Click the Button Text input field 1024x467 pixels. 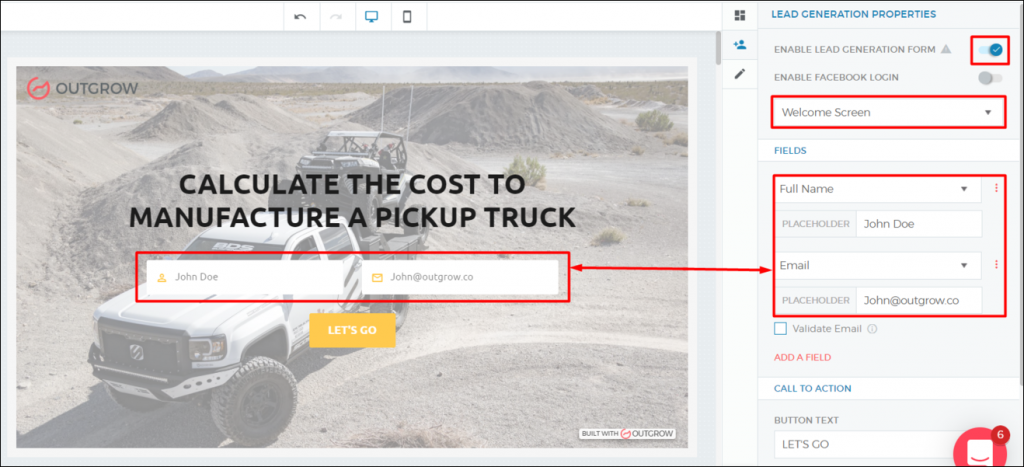pos(860,444)
